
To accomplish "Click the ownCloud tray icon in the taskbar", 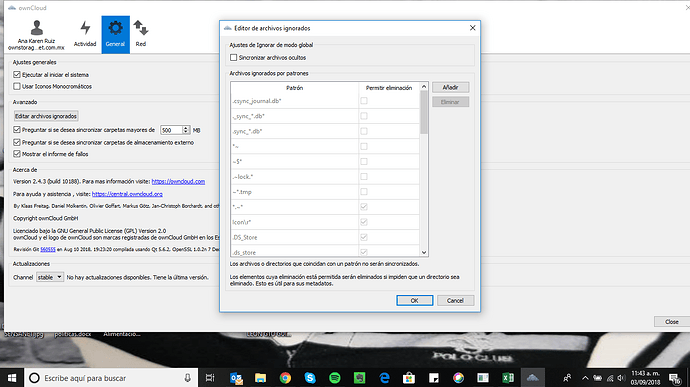I will point(532,378).
